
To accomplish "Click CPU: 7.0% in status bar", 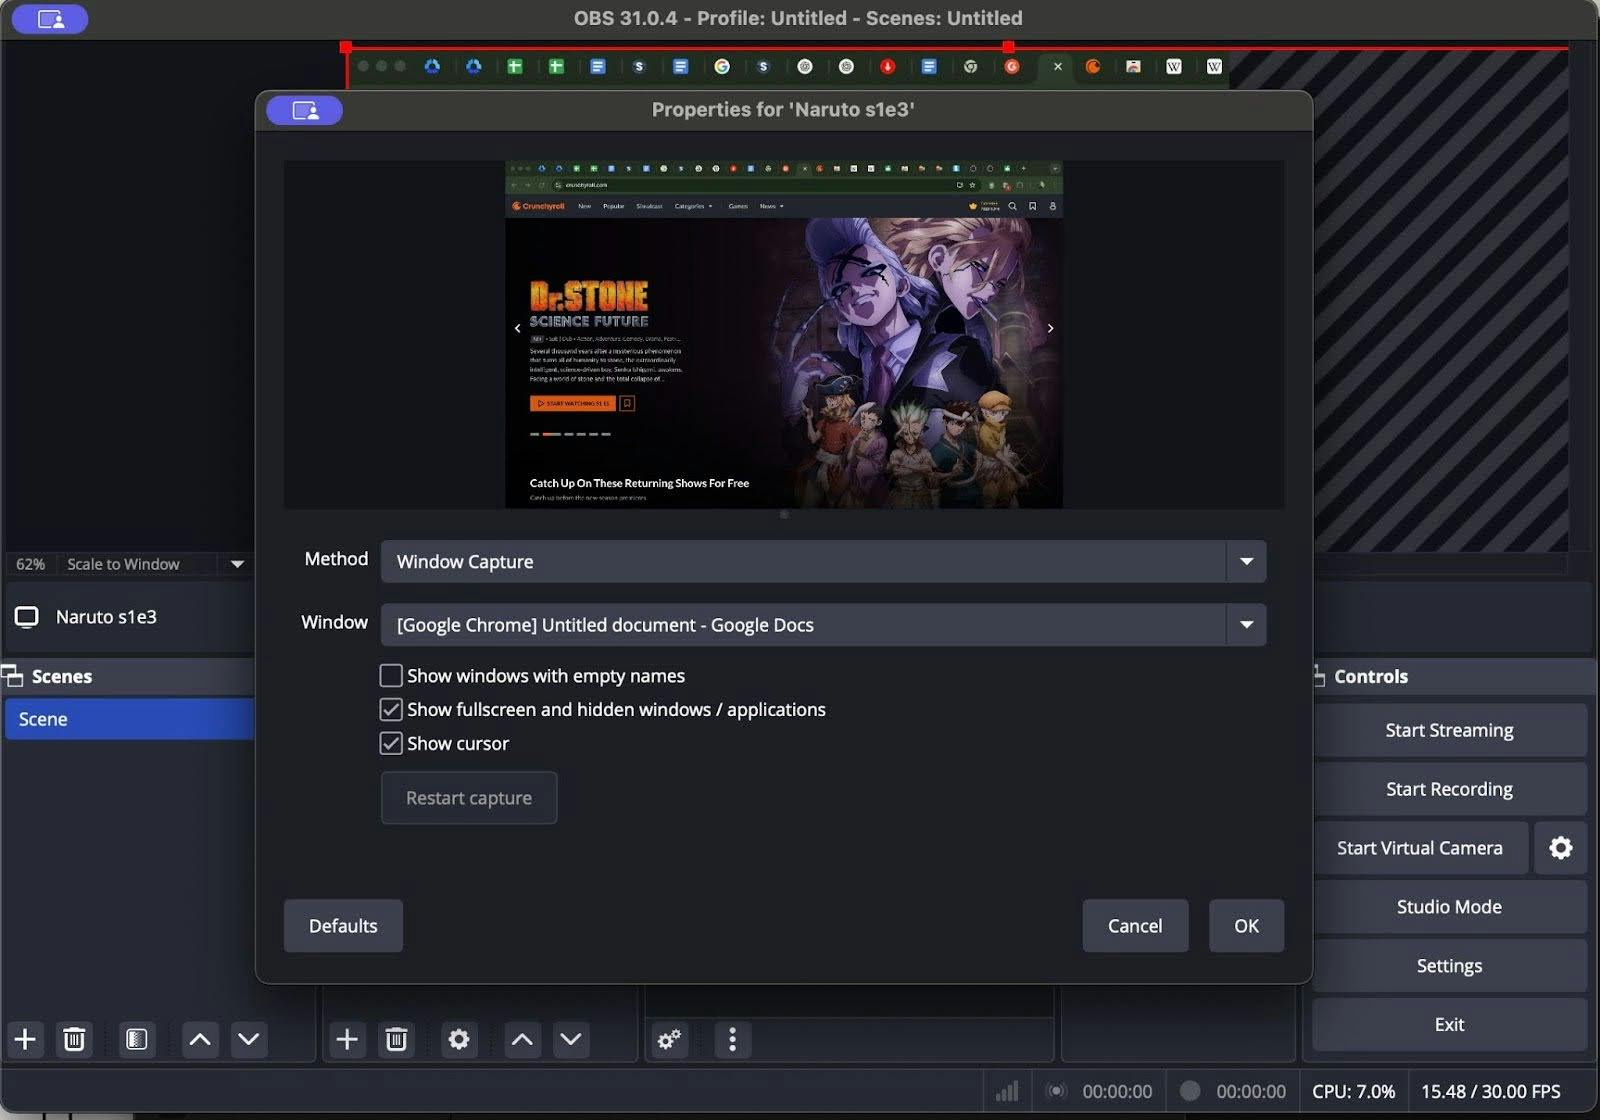I will [1353, 1091].
